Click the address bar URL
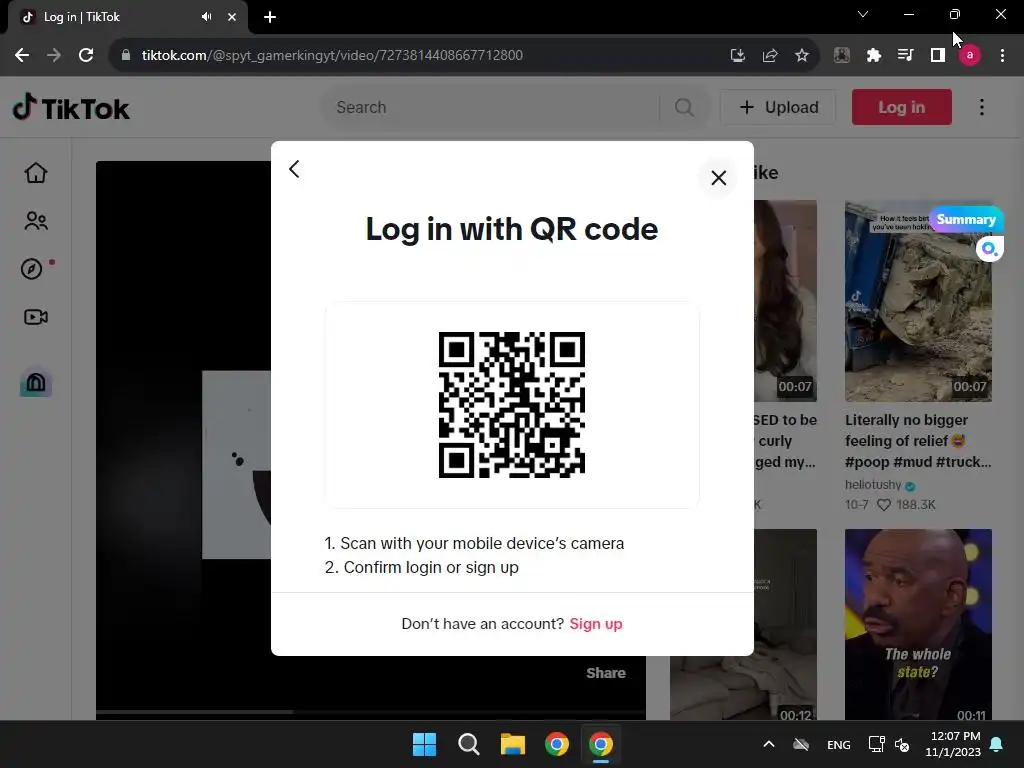This screenshot has height=768, width=1024. [x=332, y=56]
